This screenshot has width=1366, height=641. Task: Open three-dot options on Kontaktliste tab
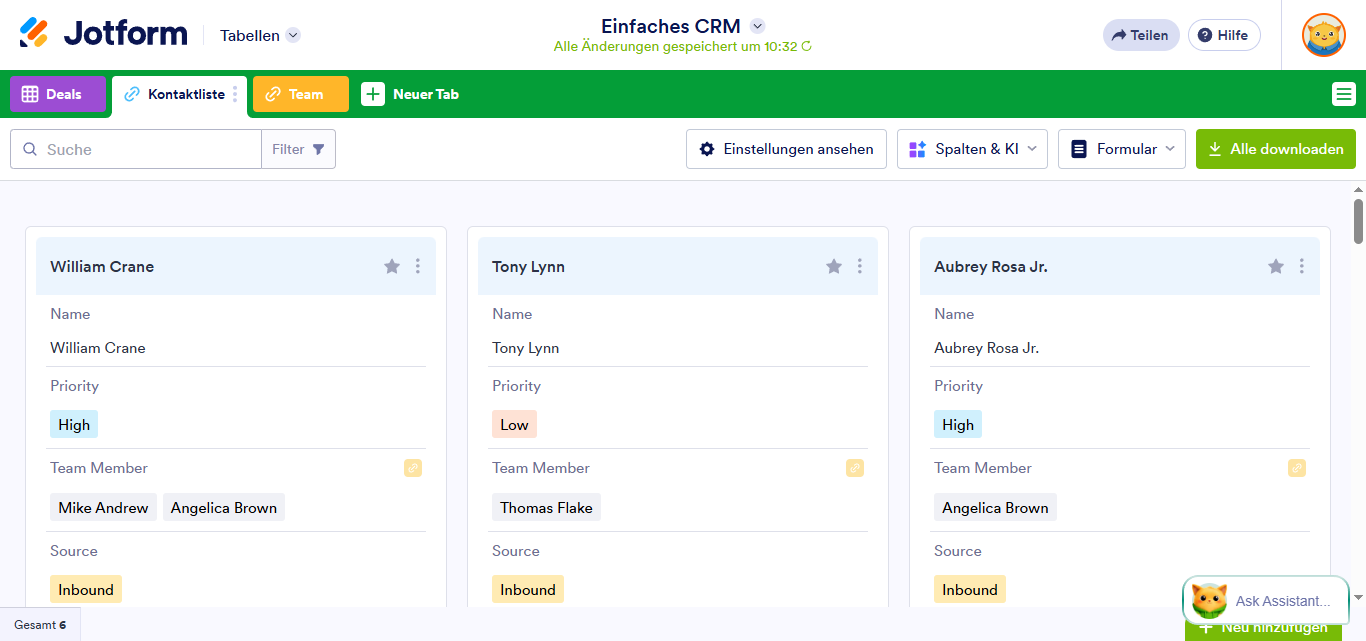click(236, 94)
